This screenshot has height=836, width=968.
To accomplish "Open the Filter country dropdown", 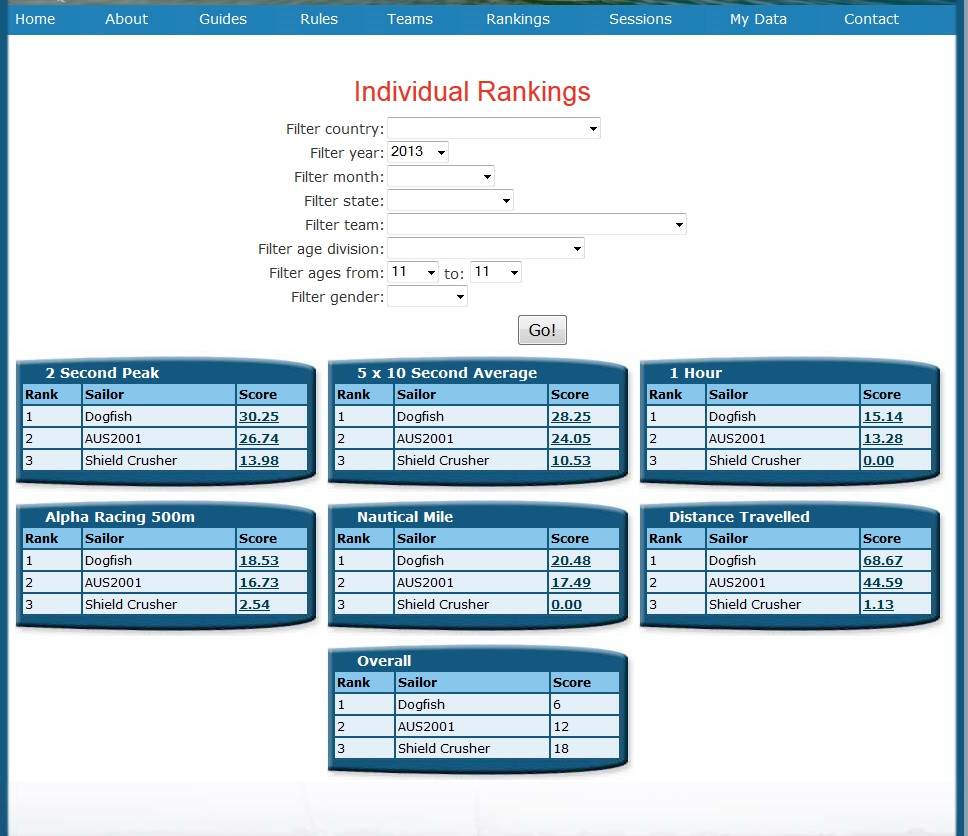I will tap(494, 129).
